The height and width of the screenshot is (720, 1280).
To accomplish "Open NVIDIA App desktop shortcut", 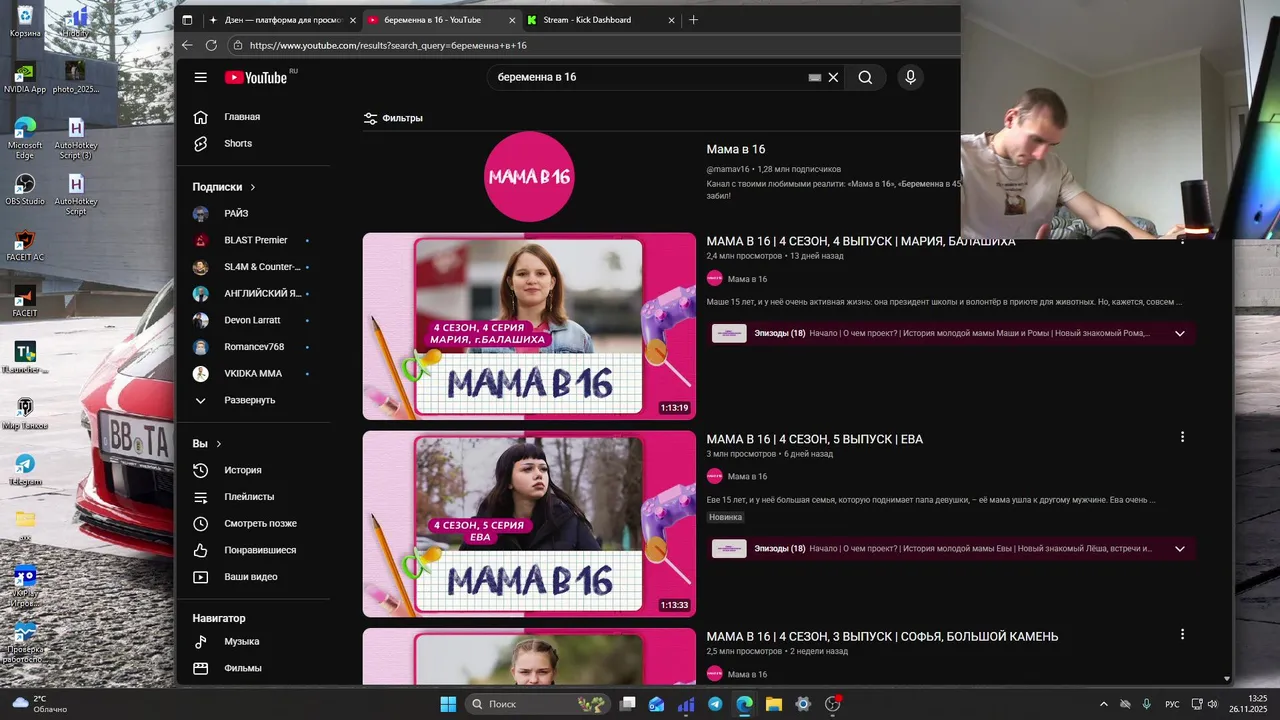I will click(25, 78).
